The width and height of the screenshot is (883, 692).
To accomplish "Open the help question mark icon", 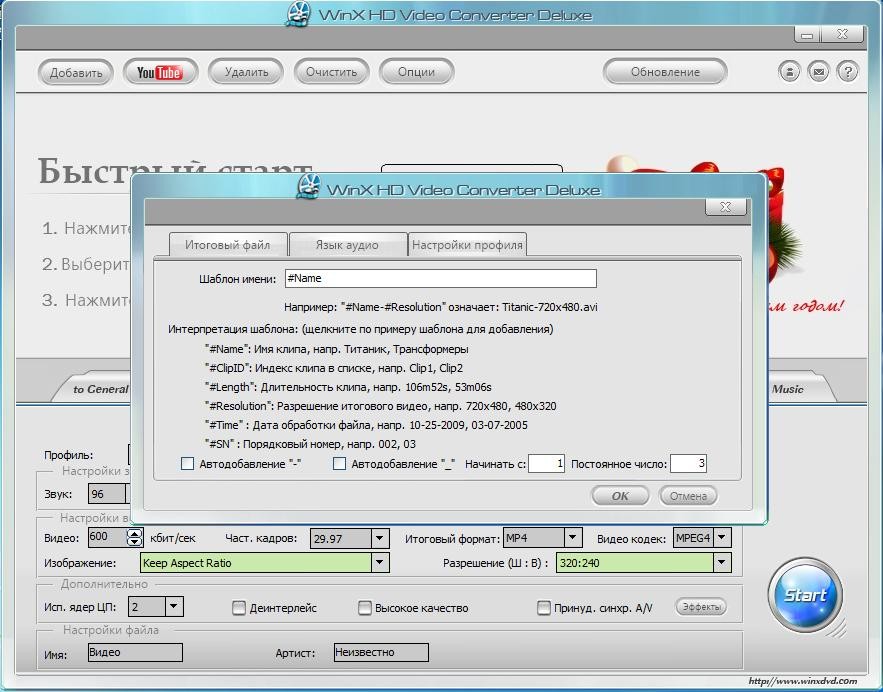I will (848, 72).
